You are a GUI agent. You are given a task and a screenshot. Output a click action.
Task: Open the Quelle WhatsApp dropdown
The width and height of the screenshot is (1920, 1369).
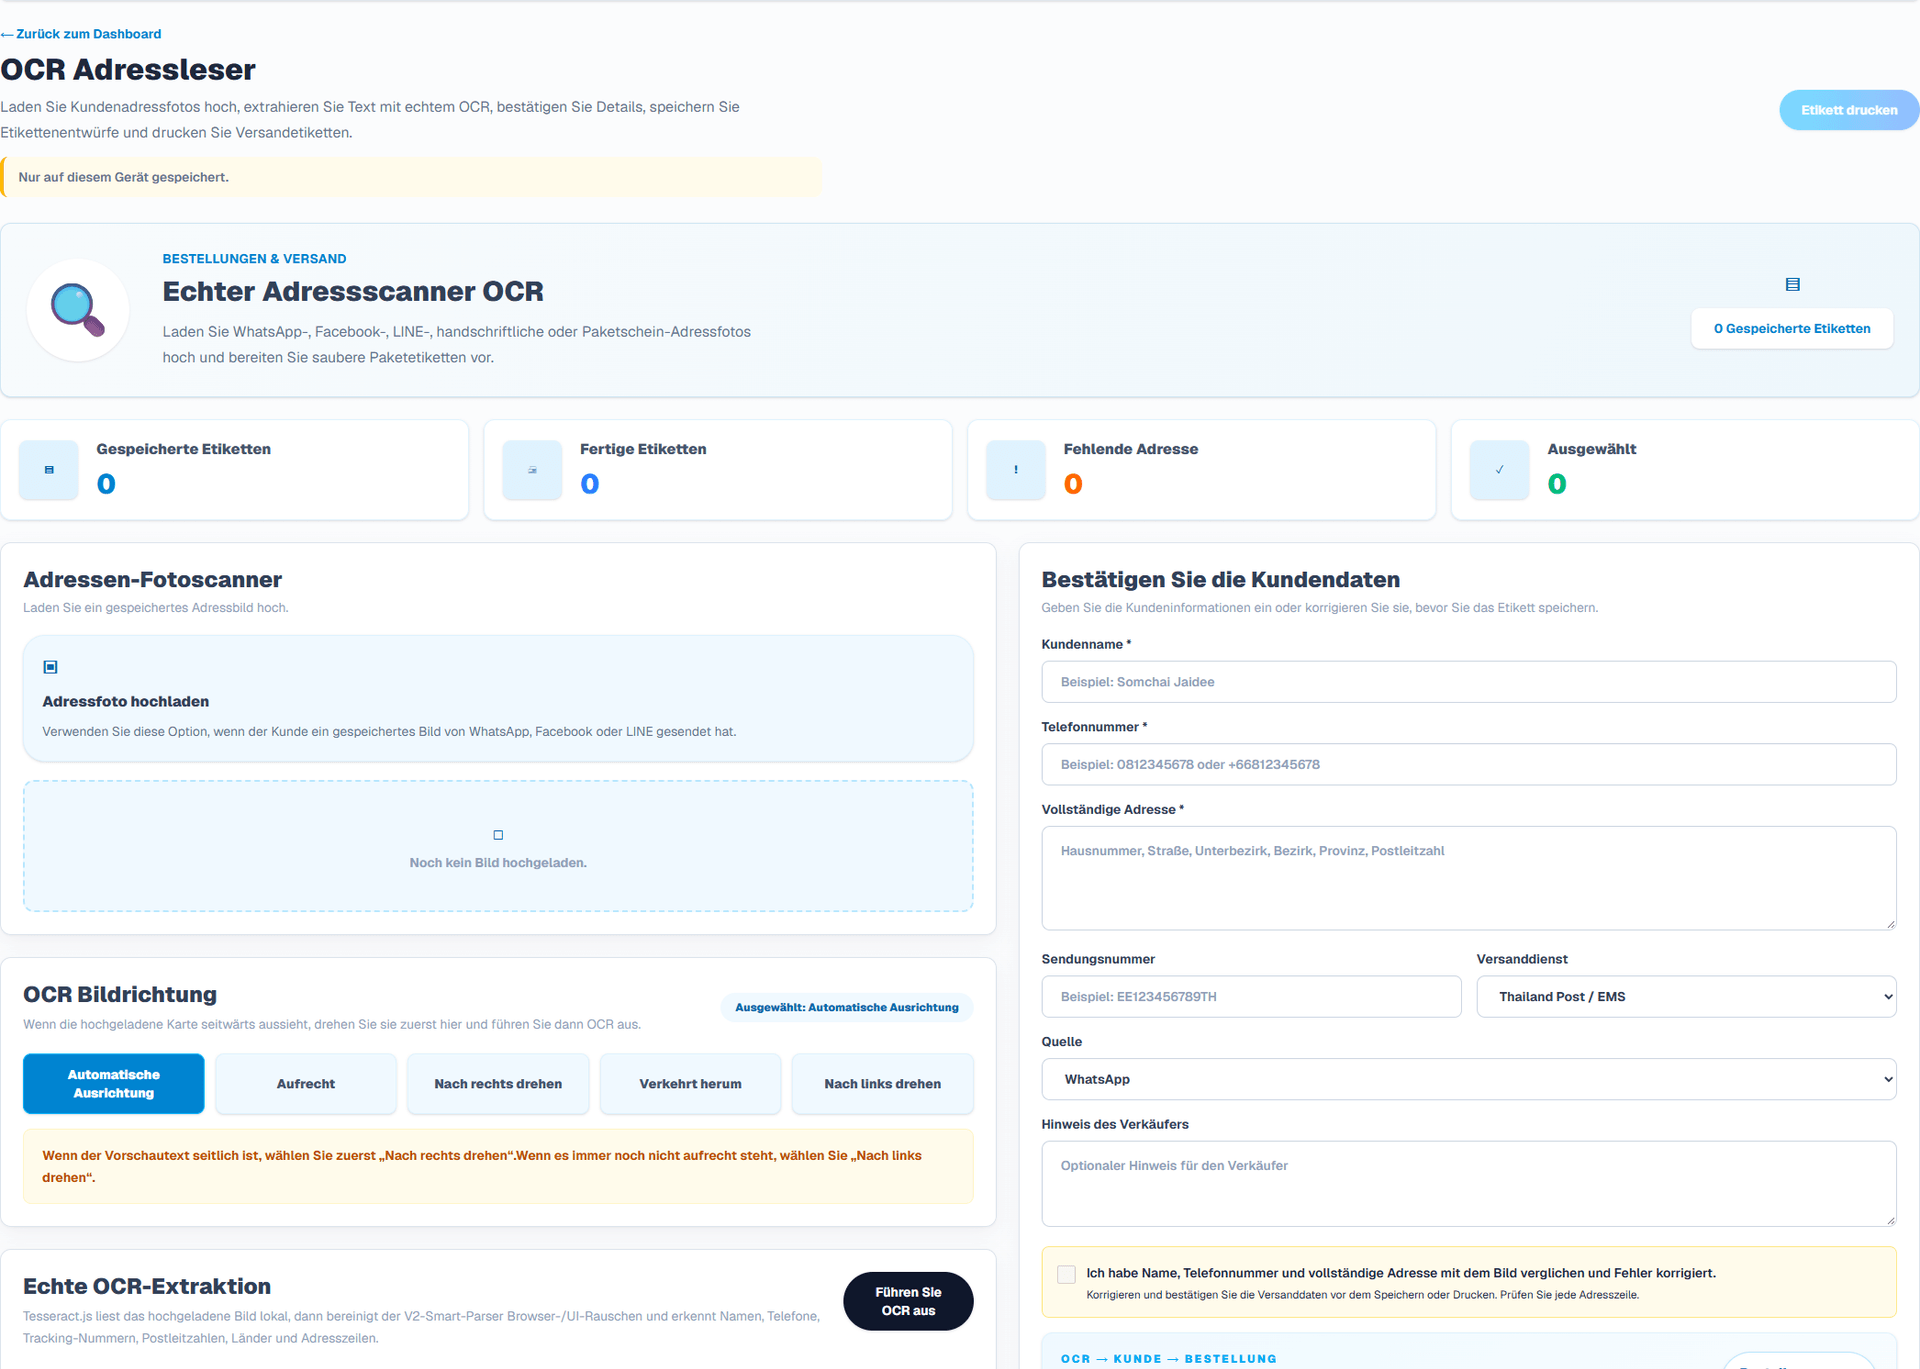click(1469, 1080)
